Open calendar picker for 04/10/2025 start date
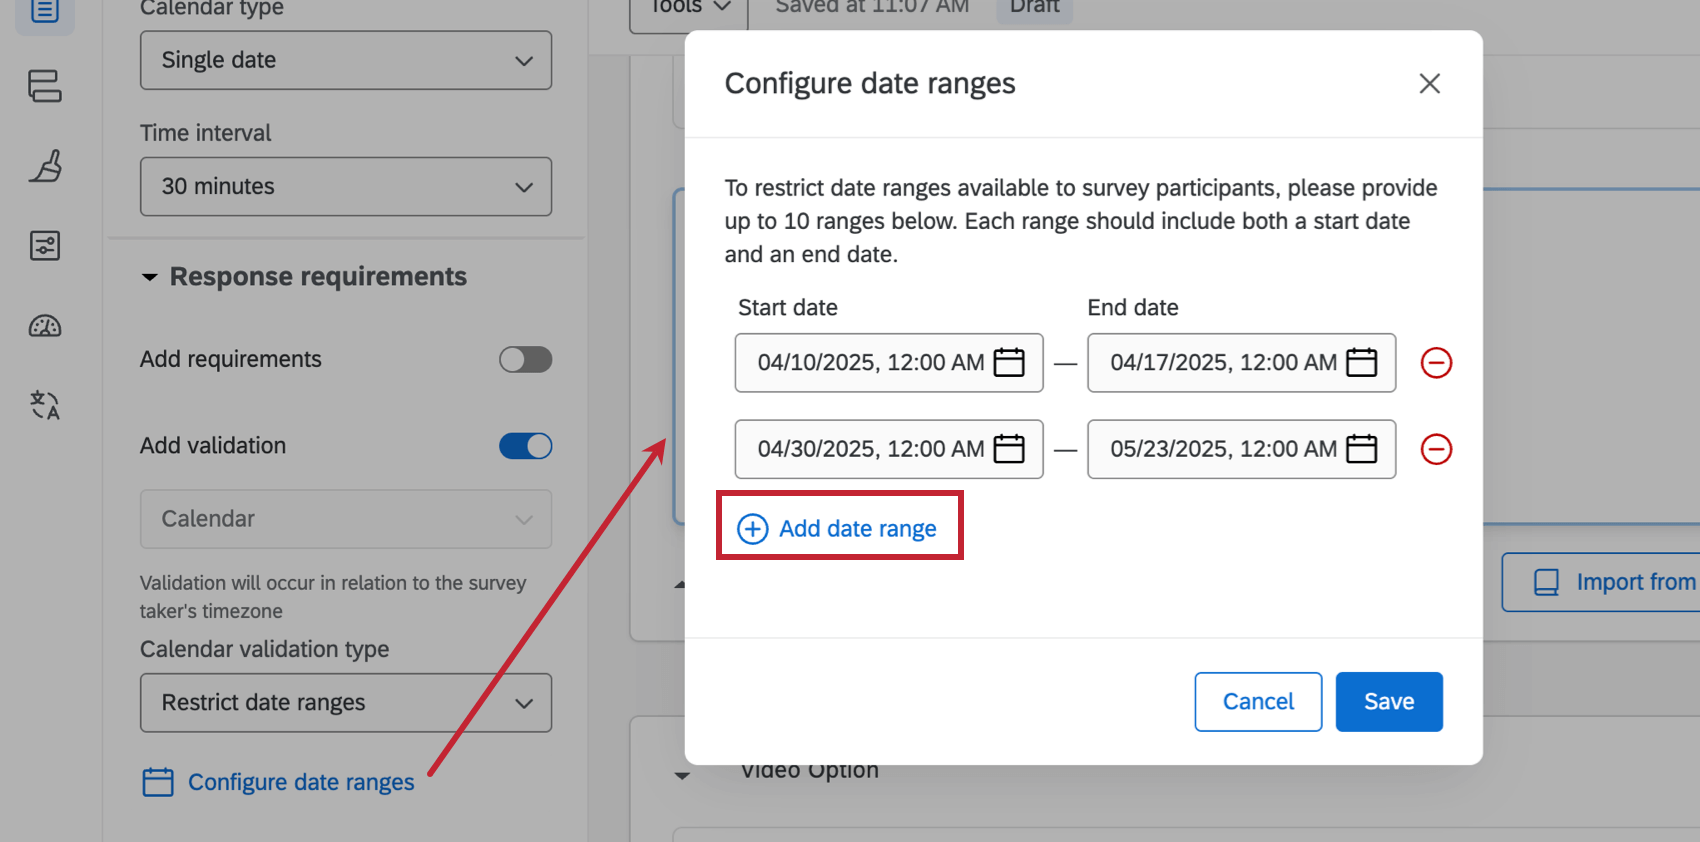Screen dimensions: 1700x842 coord(1009,362)
